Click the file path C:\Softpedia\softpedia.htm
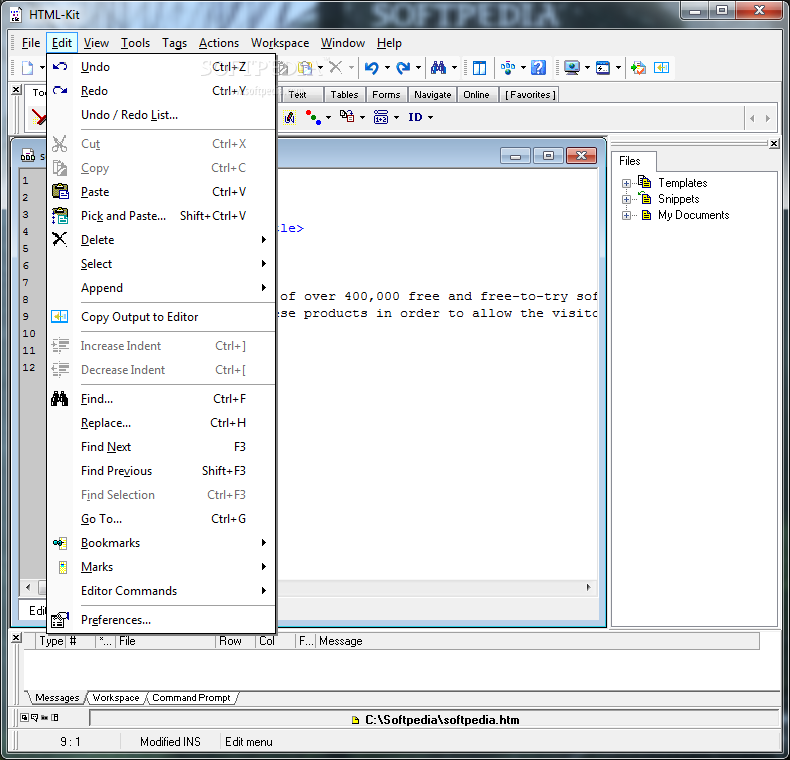The height and width of the screenshot is (760, 790). (x=442, y=720)
